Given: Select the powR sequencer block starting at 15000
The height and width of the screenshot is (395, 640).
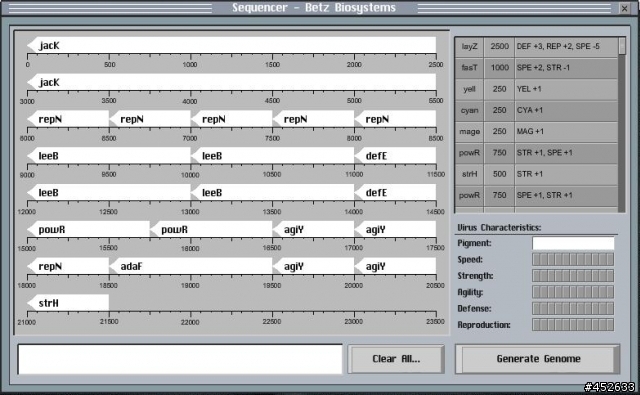Looking at the screenshot, I should click(89, 229).
